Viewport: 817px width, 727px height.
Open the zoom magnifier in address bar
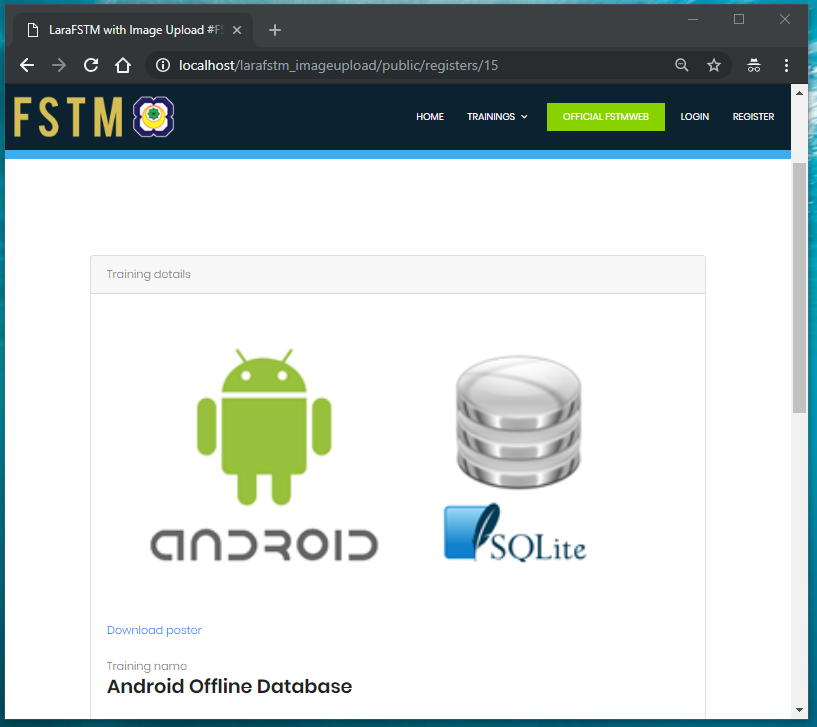[682, 65]
